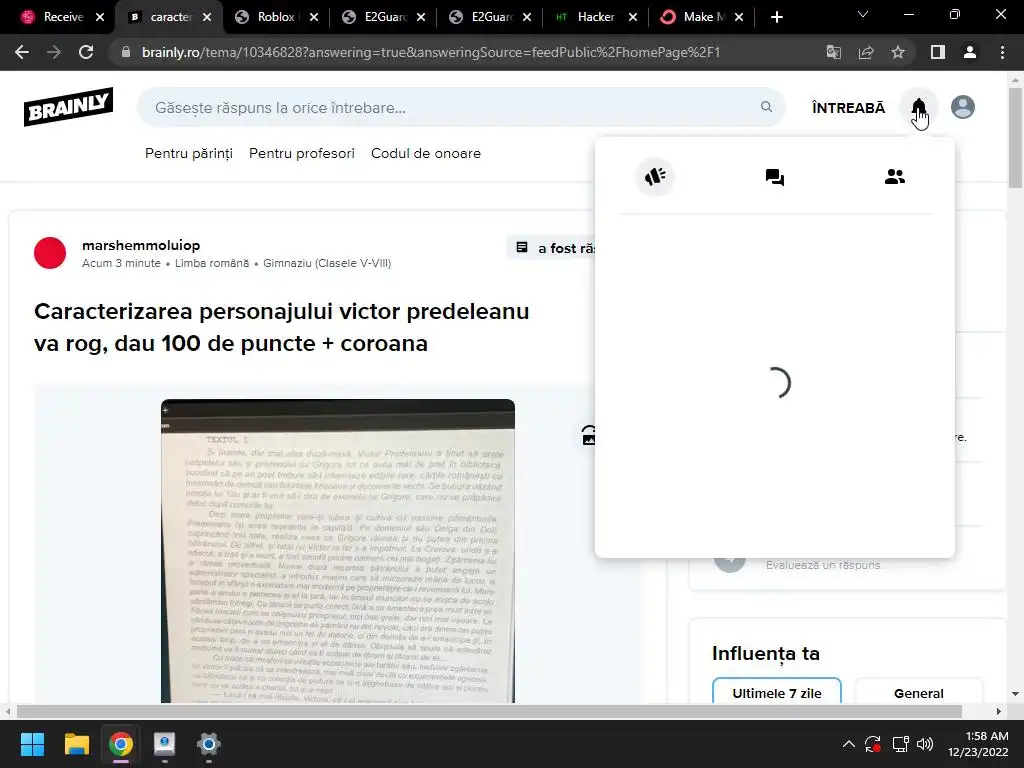Open the translate page icon
The image size is (1024, 768).
point(834,52)
